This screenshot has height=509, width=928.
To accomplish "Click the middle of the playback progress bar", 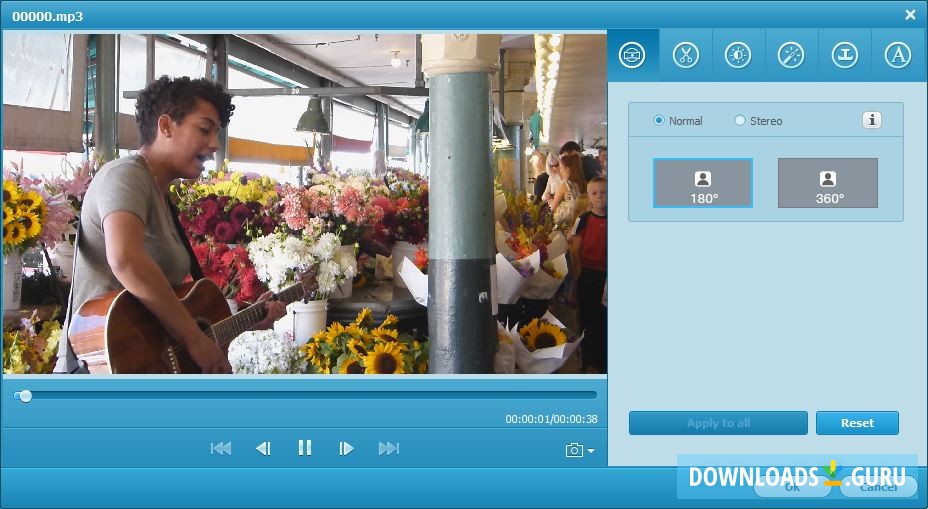I will 305,395.
